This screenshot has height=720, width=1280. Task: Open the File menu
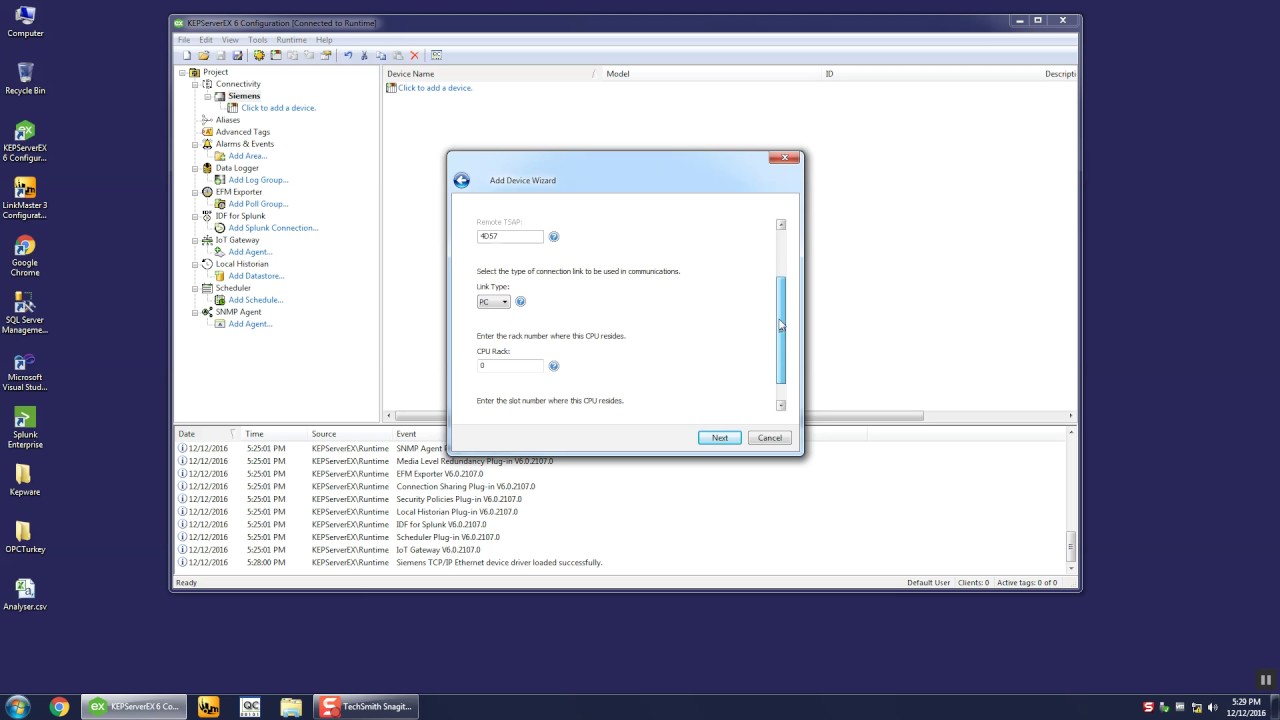(x=184, y=40)
